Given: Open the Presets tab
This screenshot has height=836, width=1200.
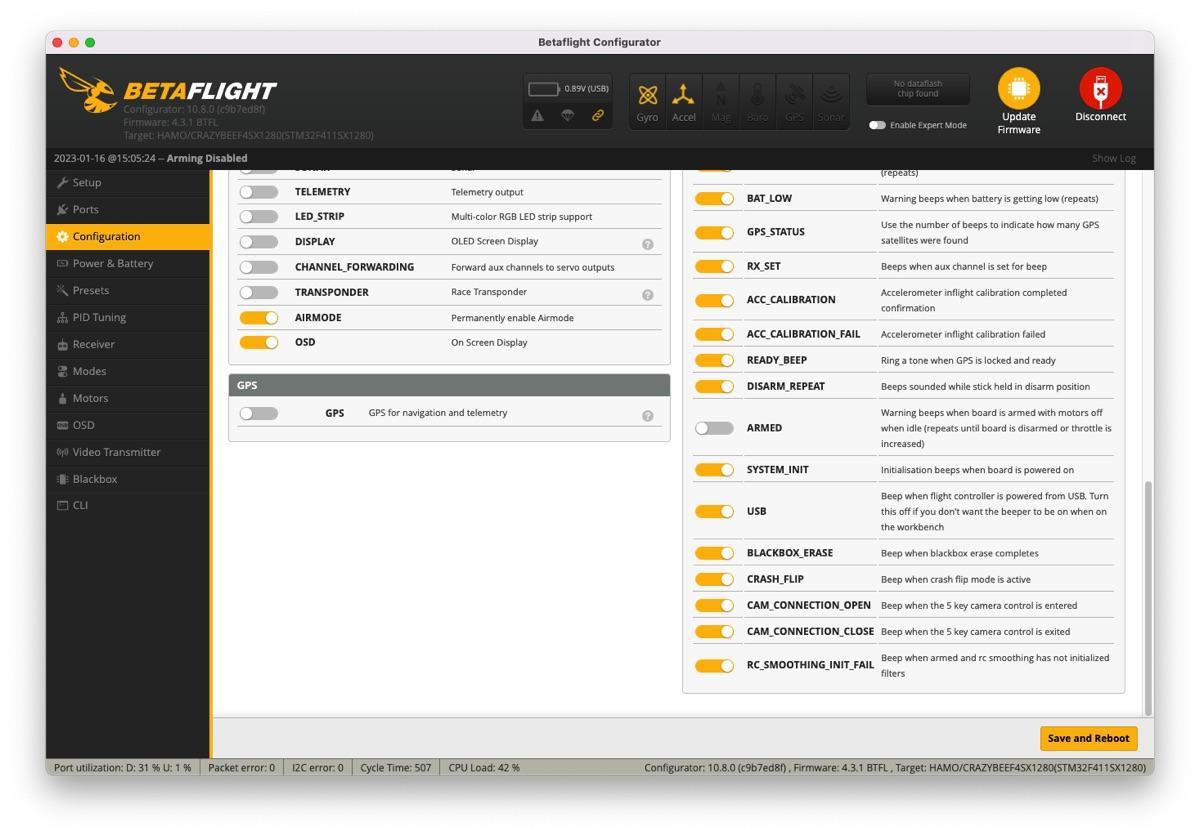Looking at the screenshot, I should 128,291.
